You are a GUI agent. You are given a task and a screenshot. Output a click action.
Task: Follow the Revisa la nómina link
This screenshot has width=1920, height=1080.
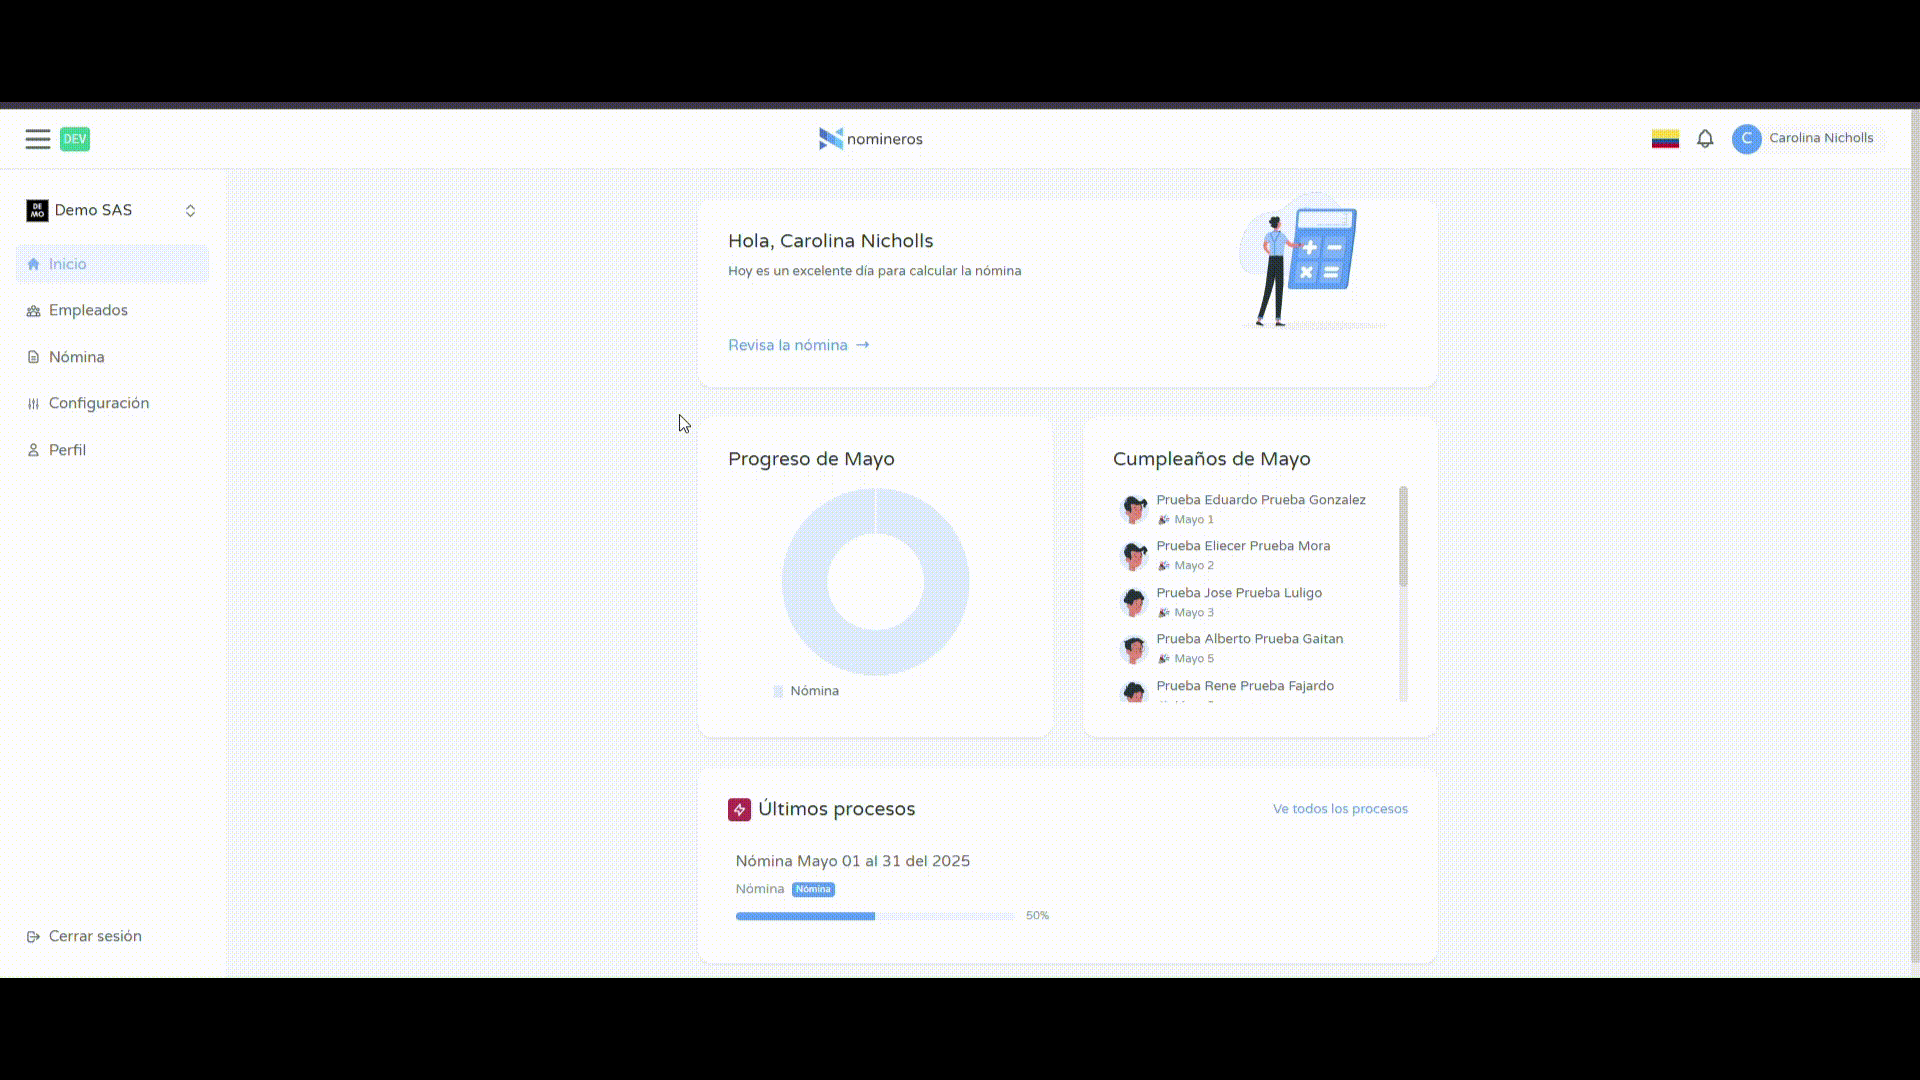[x=798, y=345]
